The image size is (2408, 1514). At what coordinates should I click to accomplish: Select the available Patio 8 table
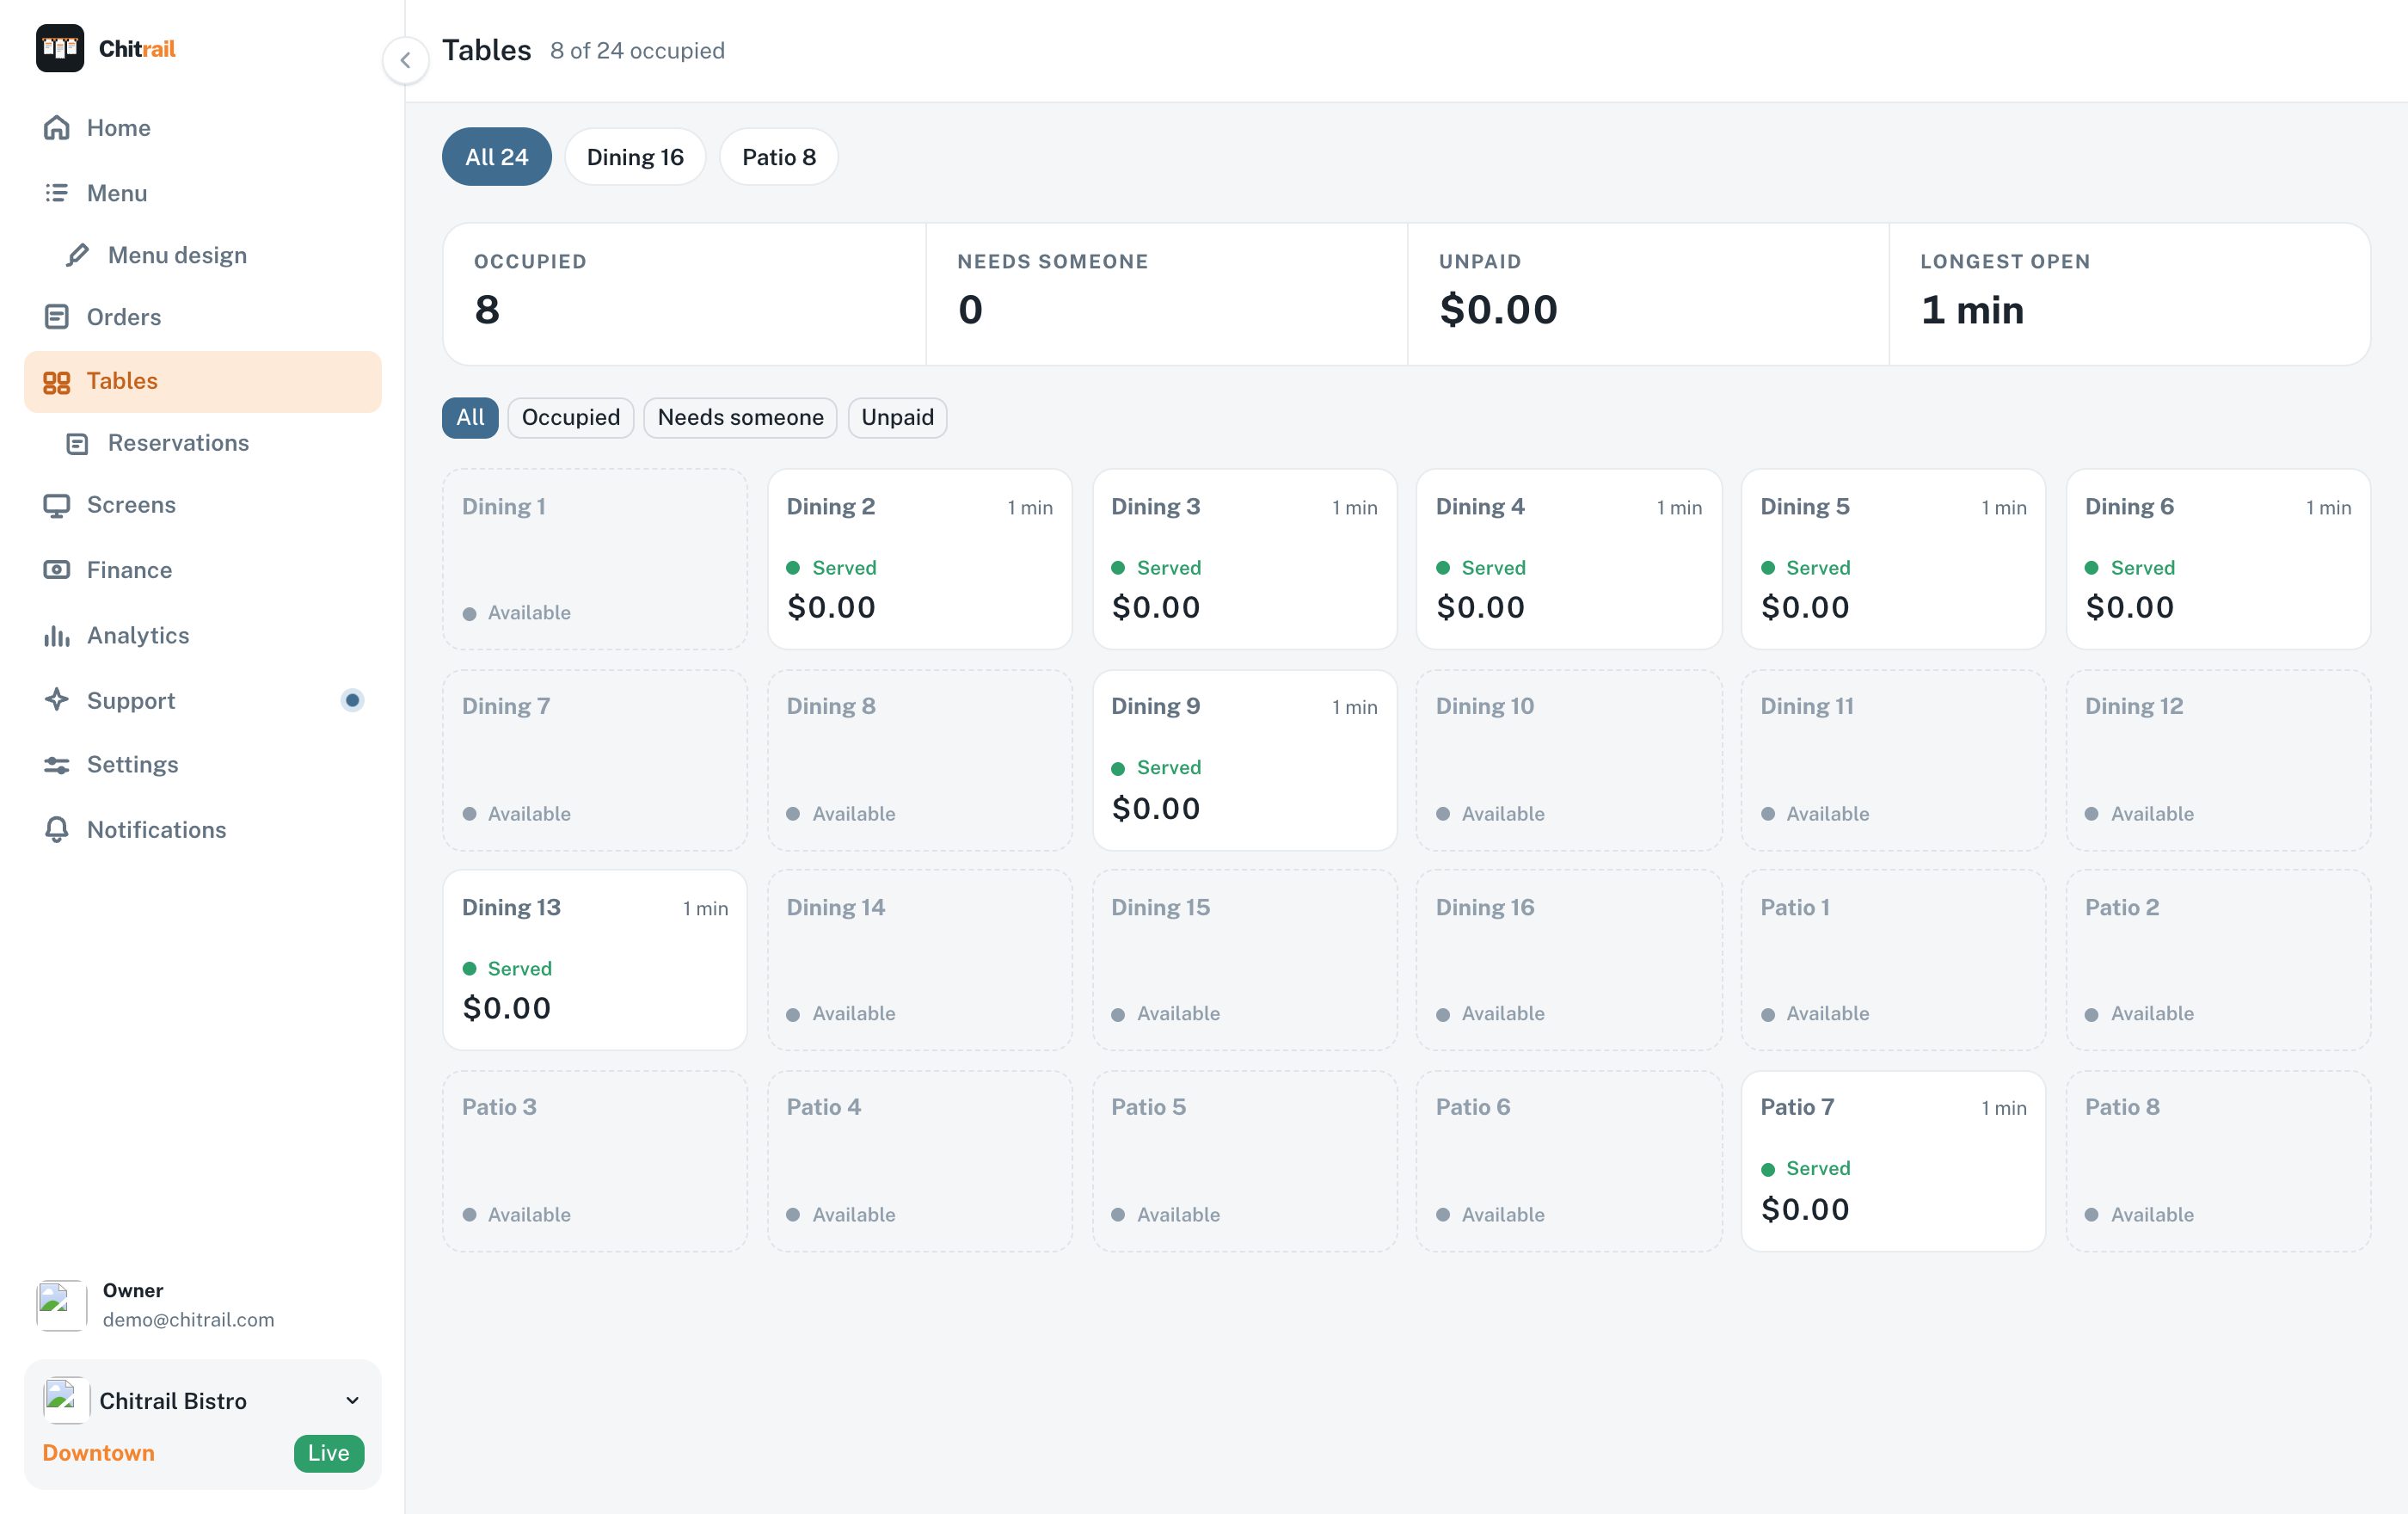2218,1161
